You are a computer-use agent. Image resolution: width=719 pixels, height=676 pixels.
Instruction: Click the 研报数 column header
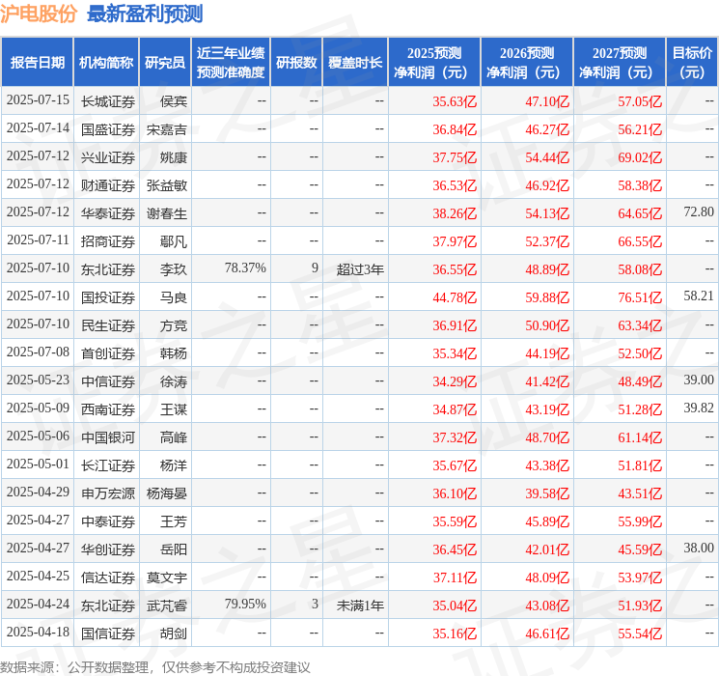click(296, 62)
